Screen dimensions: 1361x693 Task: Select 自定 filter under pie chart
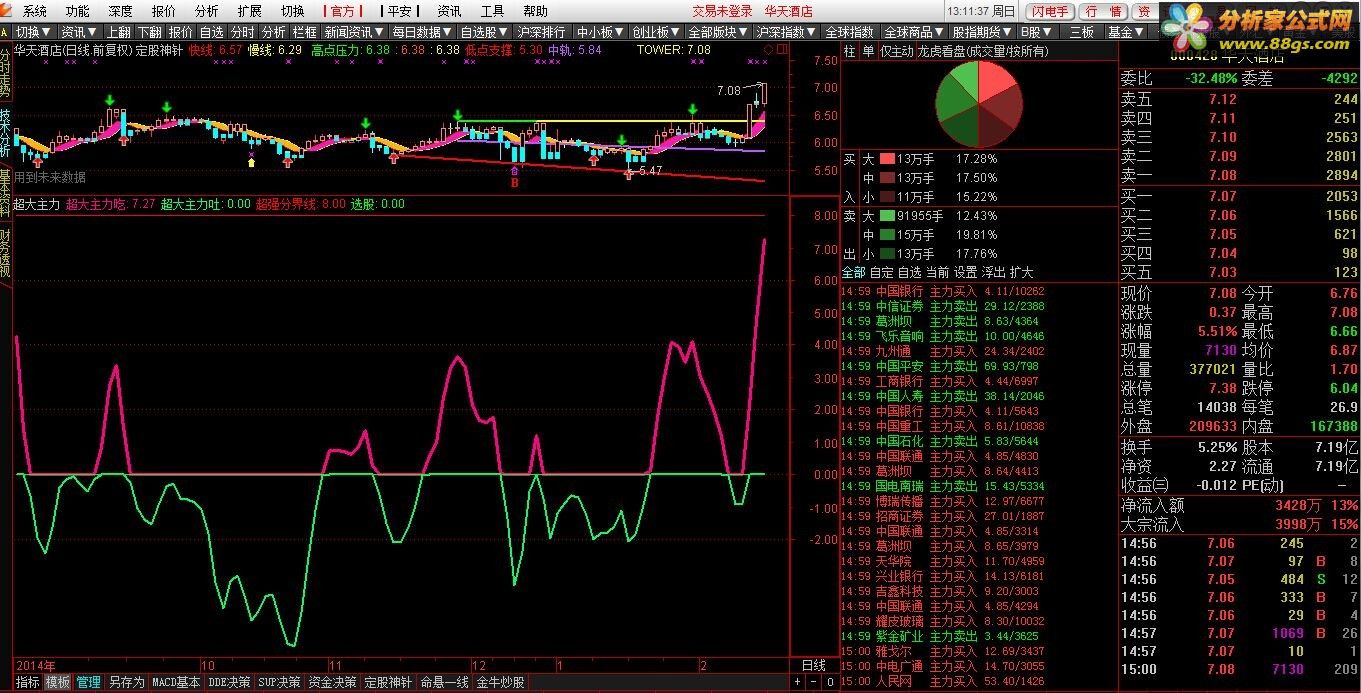[881, 272]
